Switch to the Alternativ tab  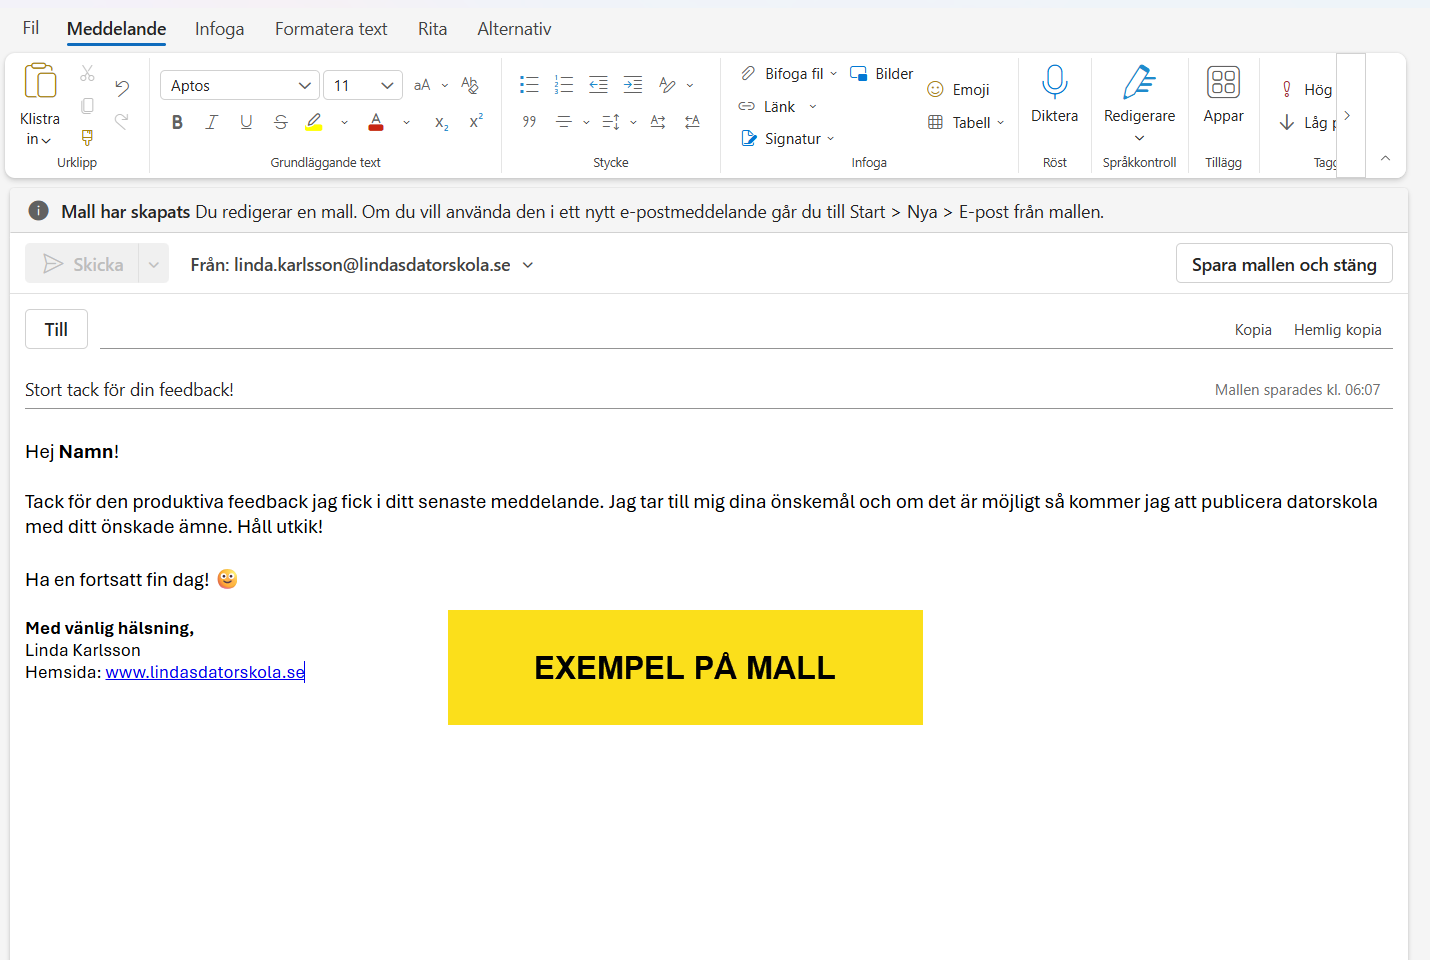514,29
